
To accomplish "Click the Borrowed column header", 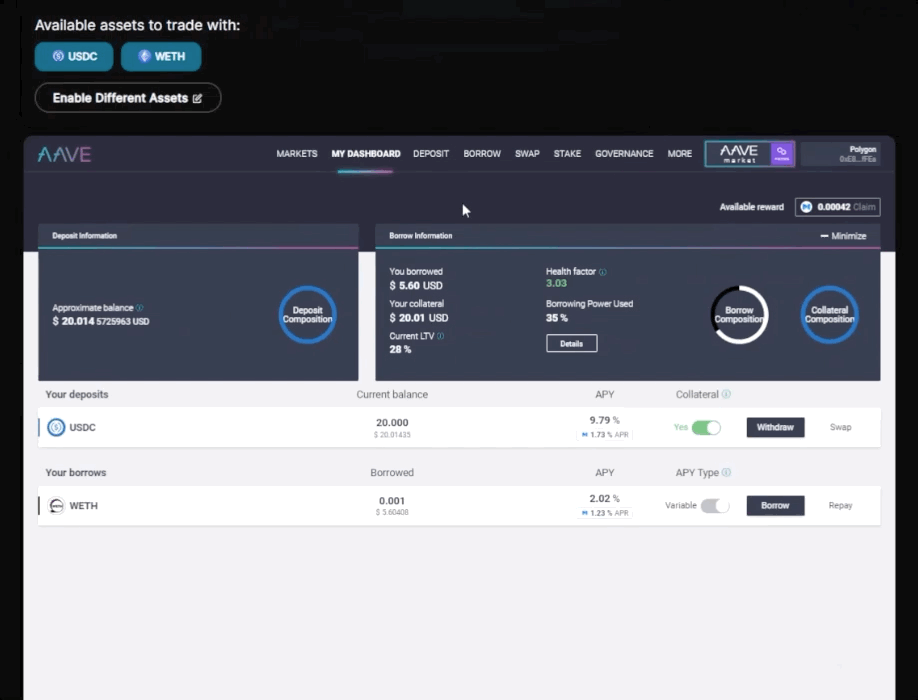I will click(392, 473).
